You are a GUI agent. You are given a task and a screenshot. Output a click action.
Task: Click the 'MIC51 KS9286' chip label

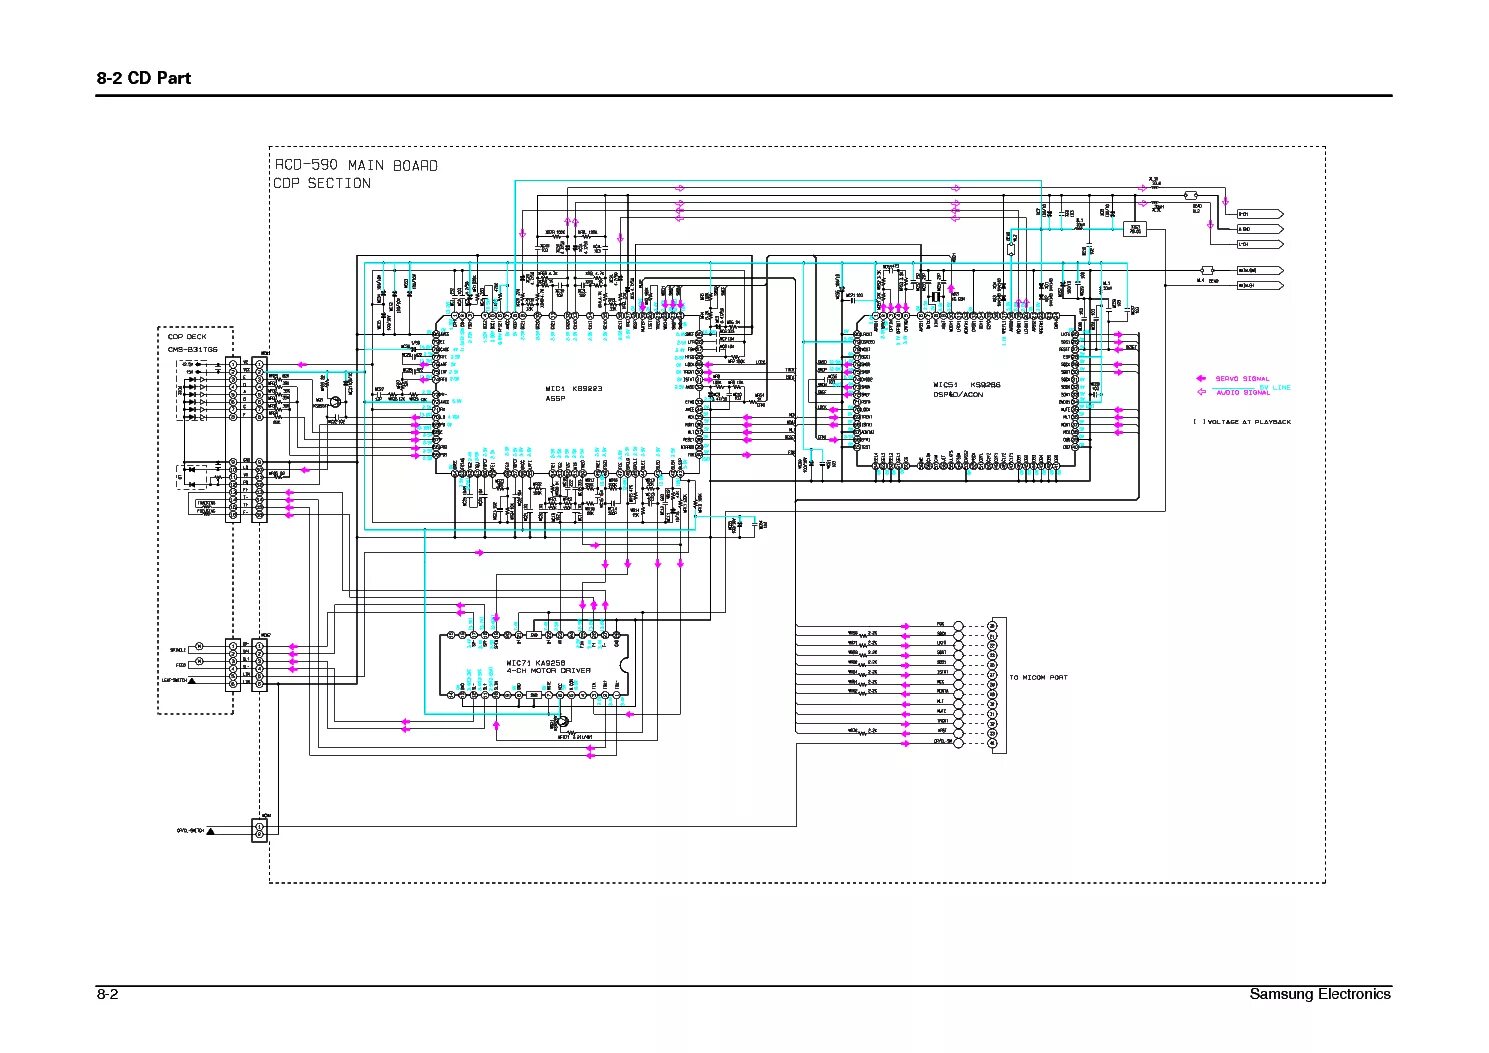966,384
